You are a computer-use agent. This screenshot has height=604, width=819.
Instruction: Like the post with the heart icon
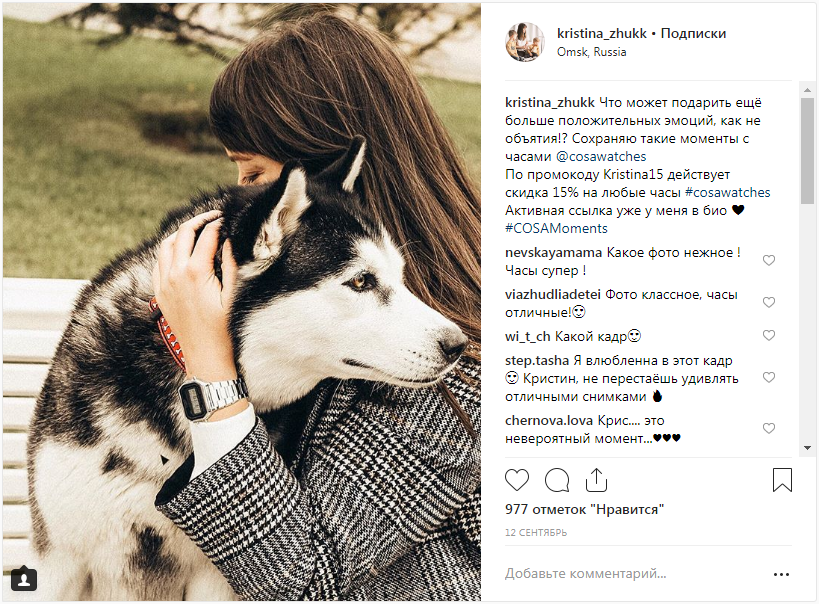pyautogui.click(x=517, y=480)
